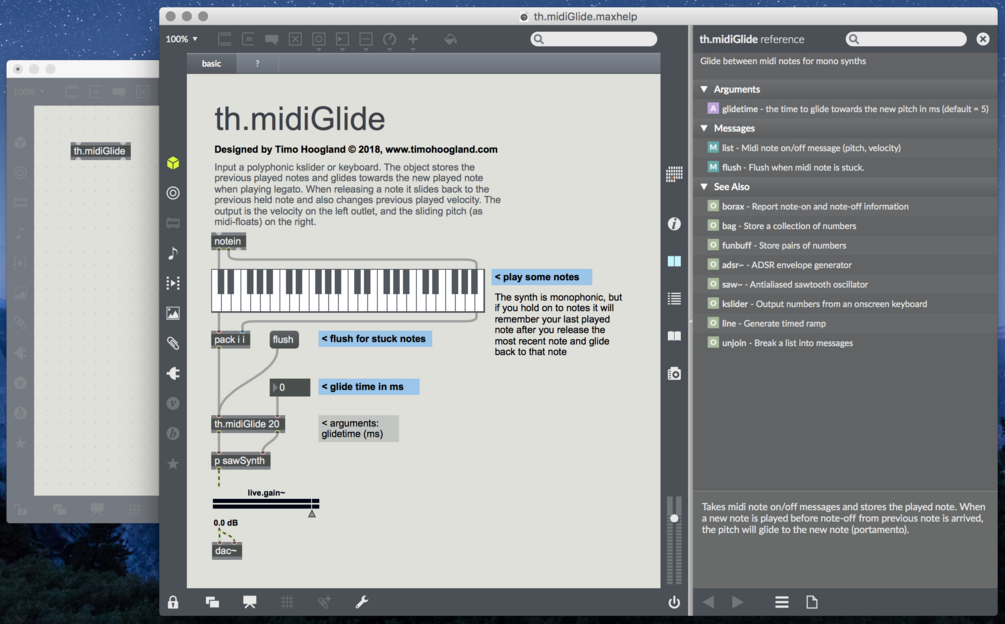Open the Calendar grid icon in right toolbar
The height and width of the screenshot is (624, 1005).
click(674, 174)
